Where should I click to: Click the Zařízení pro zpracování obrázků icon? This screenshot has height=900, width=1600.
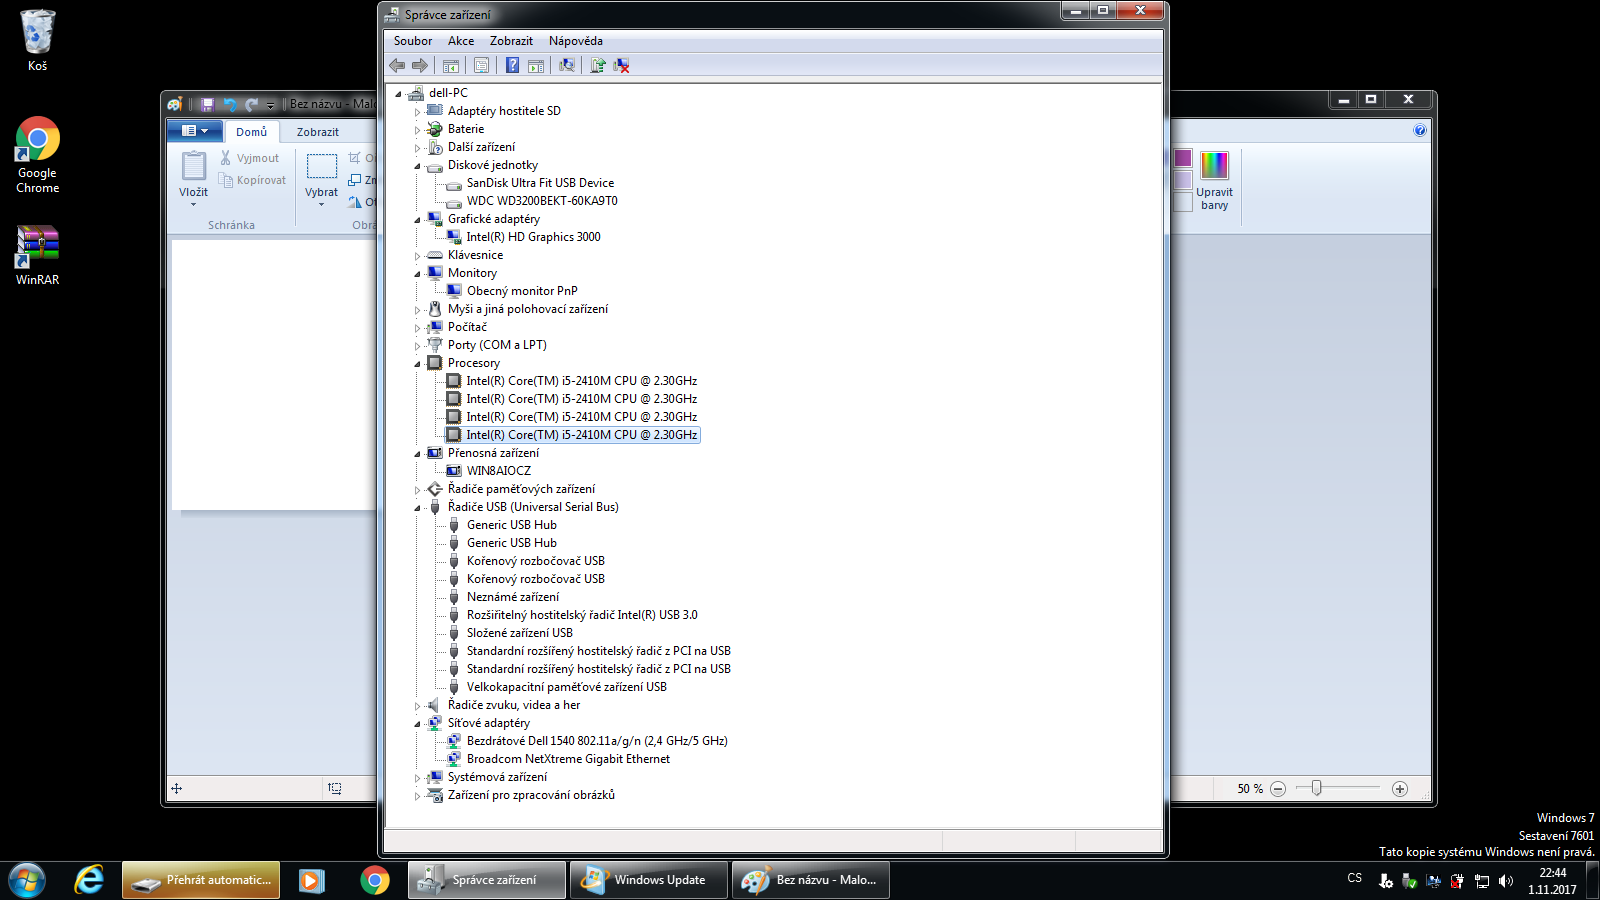click(435, 795)
